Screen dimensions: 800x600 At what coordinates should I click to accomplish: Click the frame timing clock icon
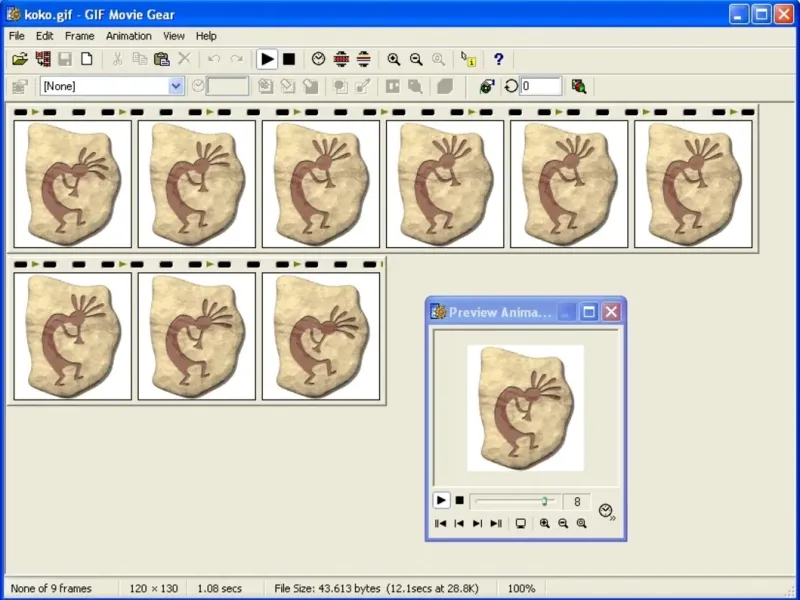coord(318,60)
